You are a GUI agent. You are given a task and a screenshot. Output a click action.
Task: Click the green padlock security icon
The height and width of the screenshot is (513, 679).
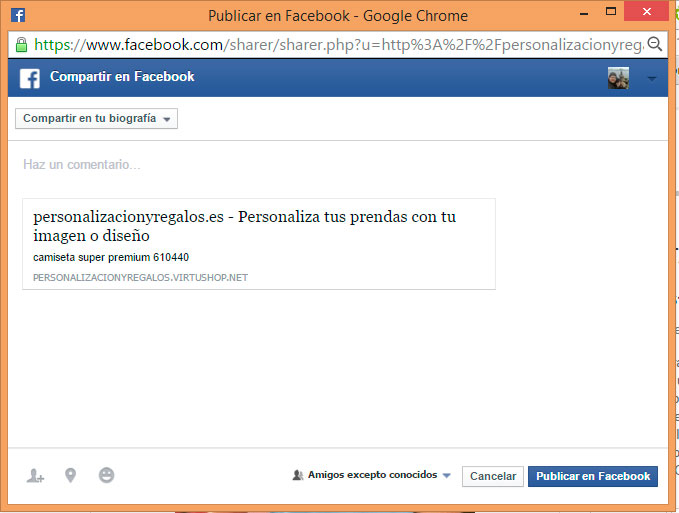coord(21,44)
